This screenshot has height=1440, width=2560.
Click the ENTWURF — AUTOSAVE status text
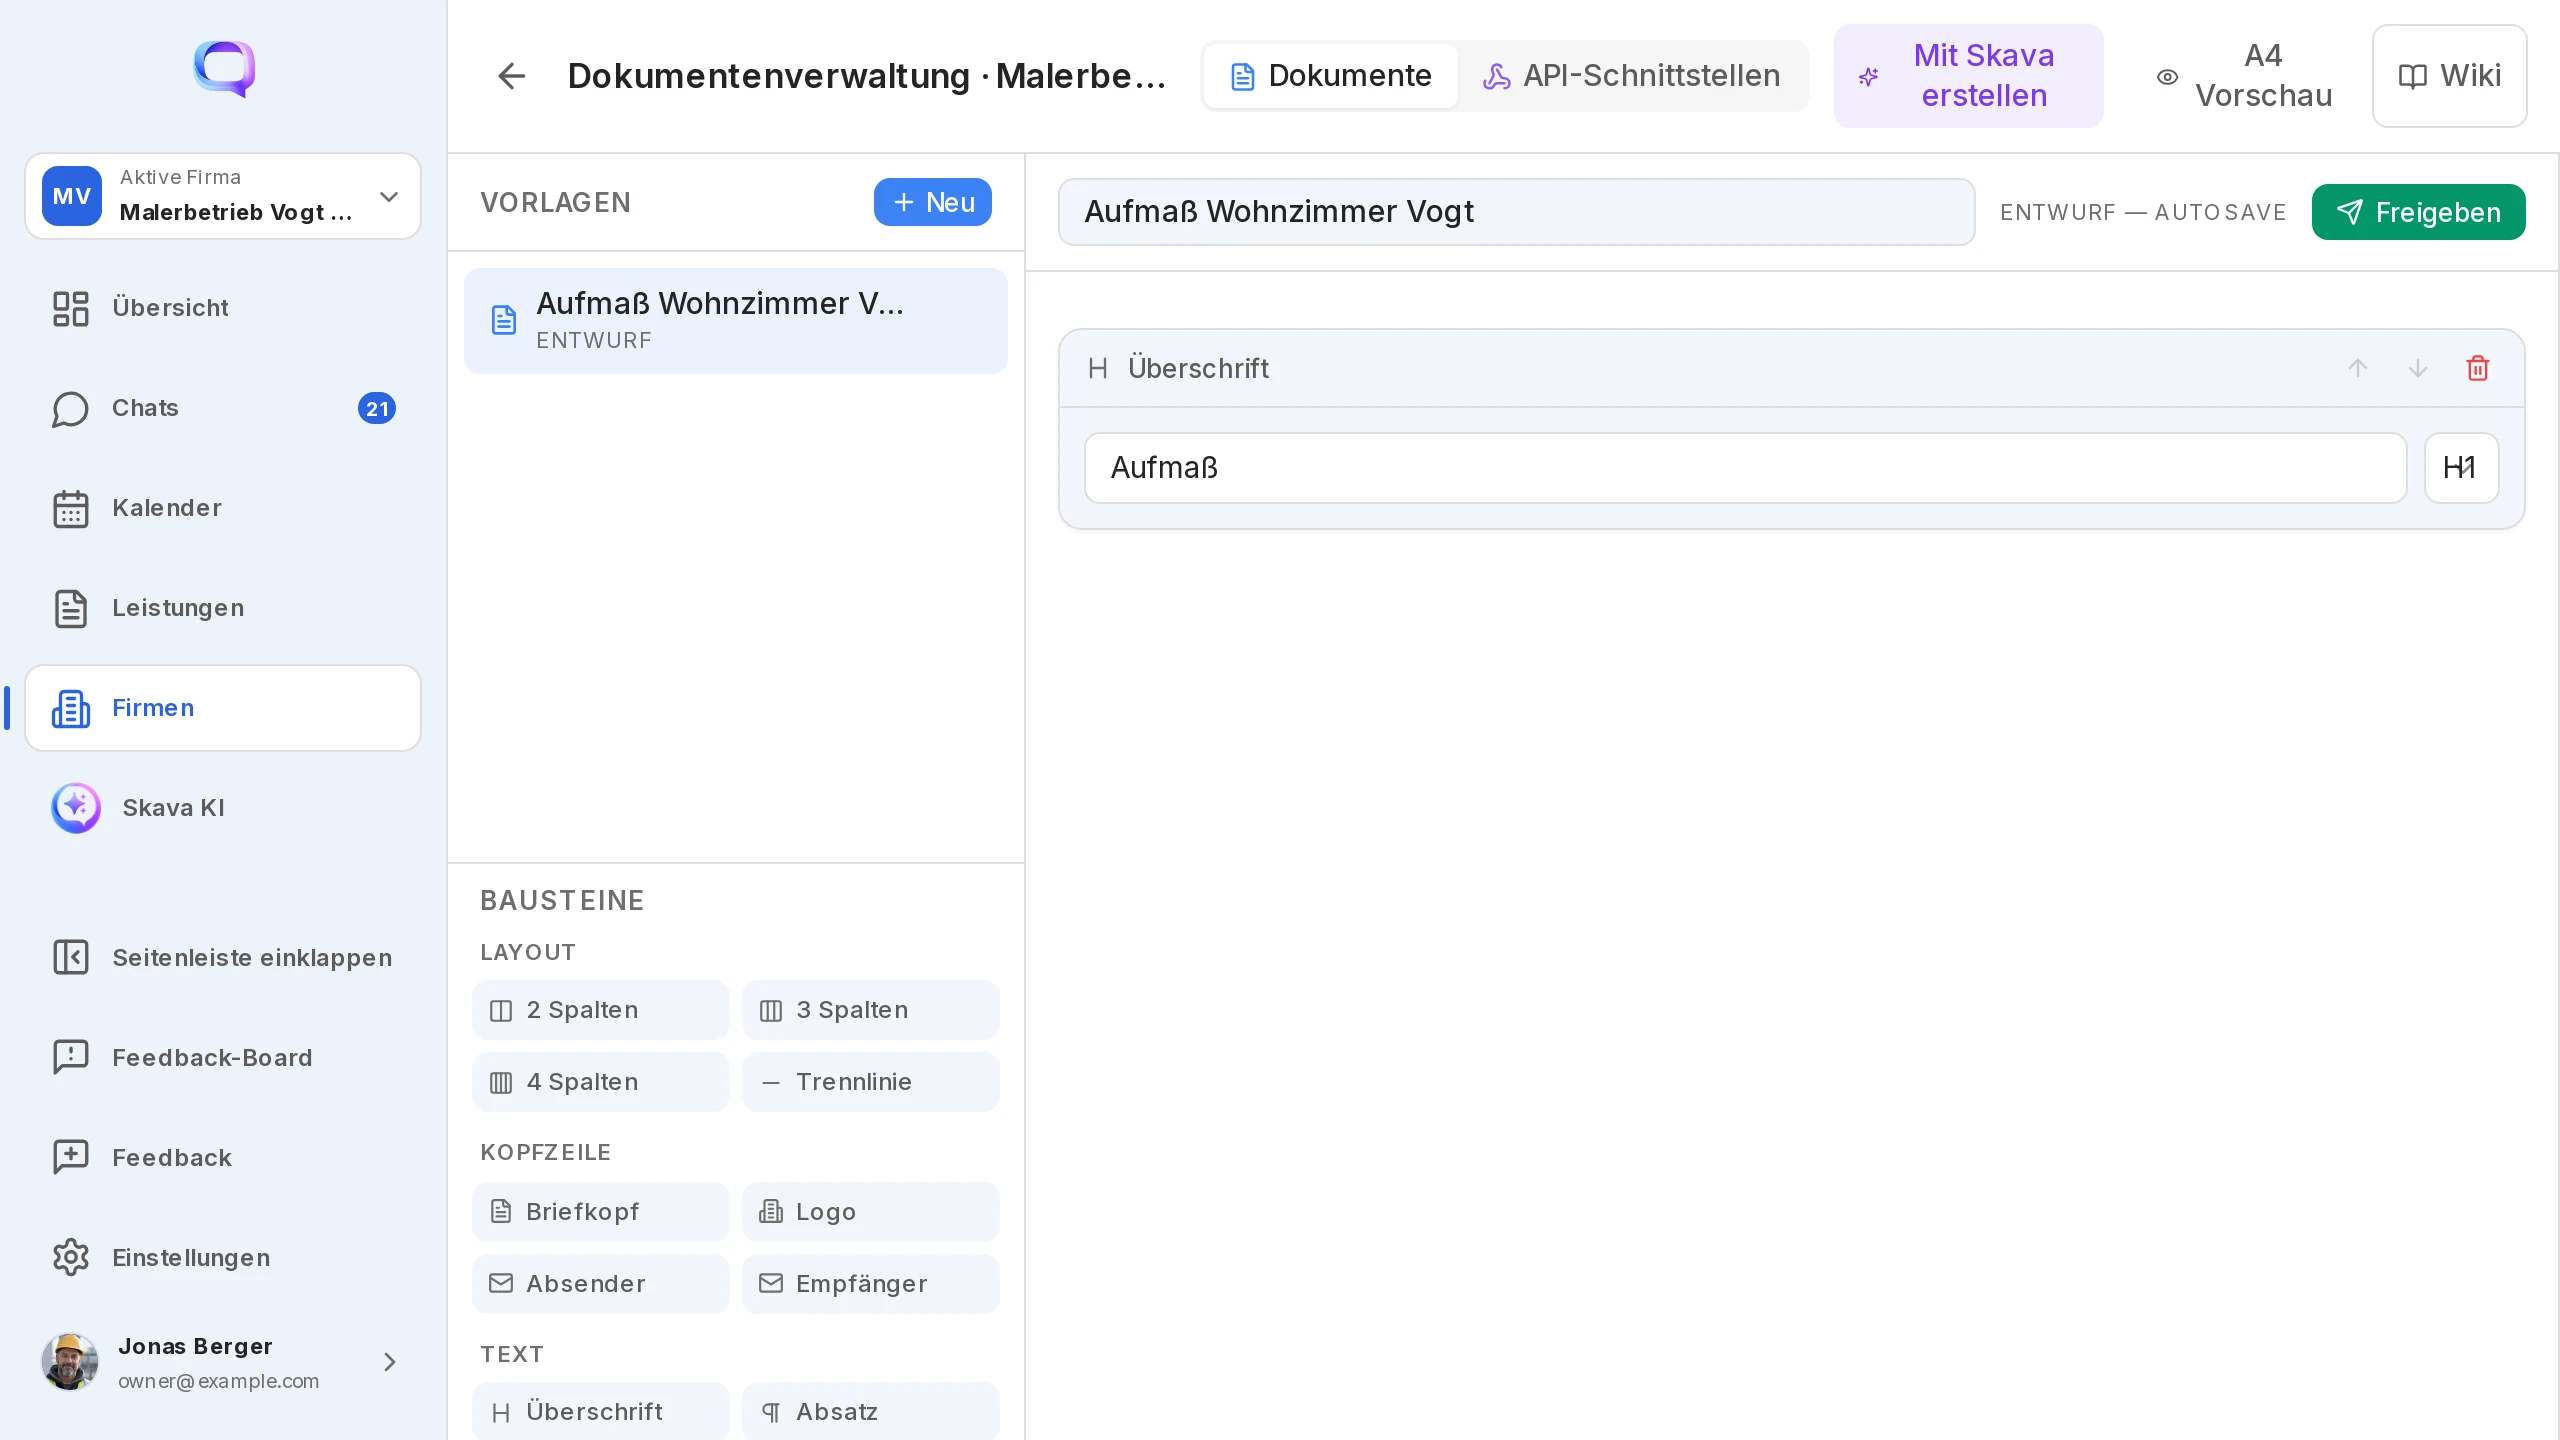tap(2143, 212)
